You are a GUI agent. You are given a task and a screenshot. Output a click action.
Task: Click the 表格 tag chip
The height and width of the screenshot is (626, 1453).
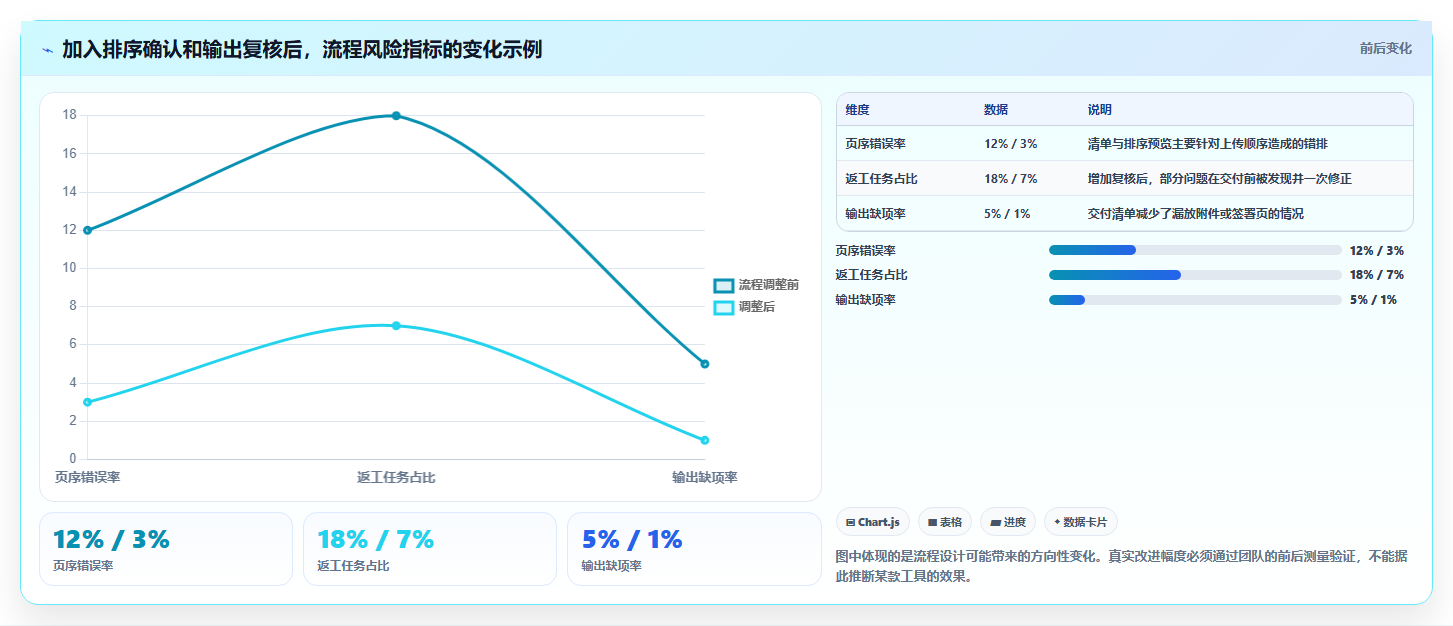coord(944,522)
